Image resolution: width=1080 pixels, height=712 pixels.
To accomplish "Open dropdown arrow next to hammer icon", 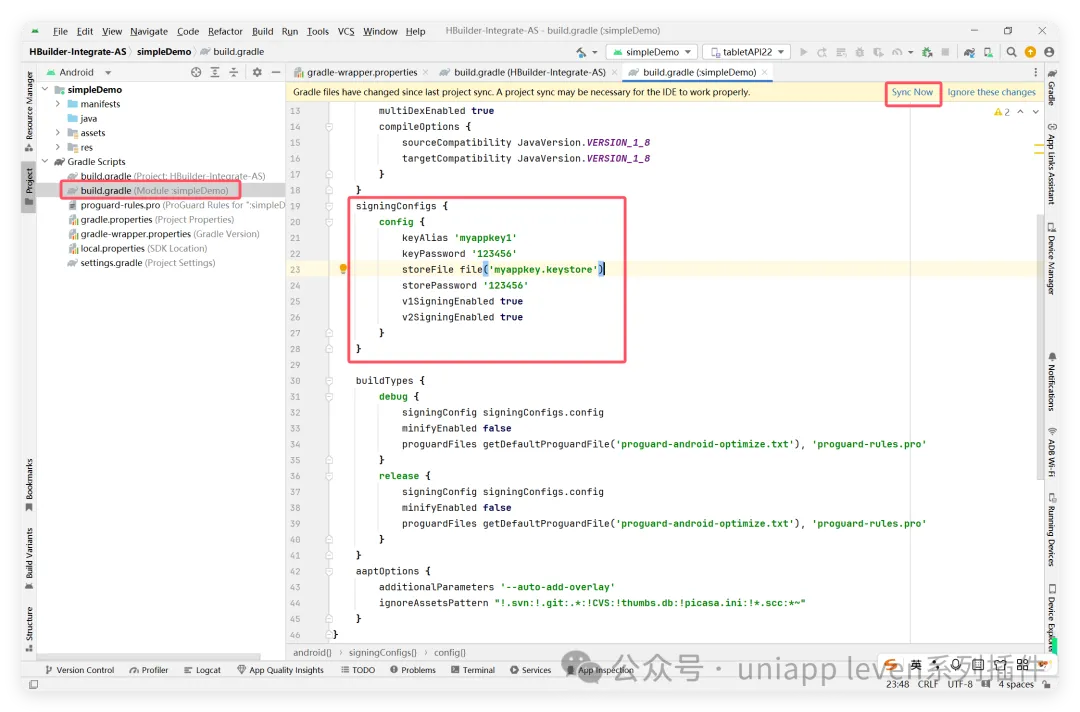I will point(594,52).
